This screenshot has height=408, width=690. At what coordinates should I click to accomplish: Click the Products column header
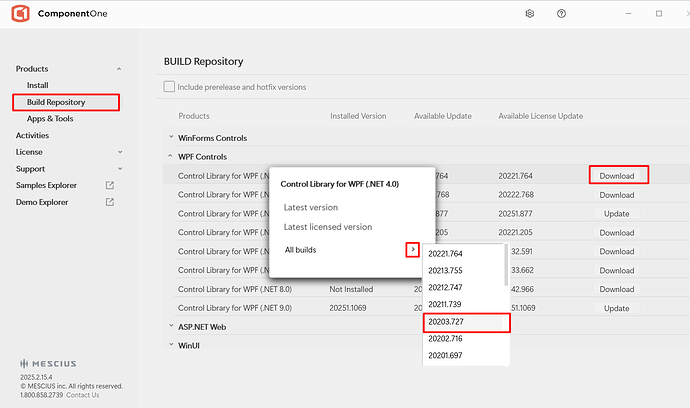[x=194, y=116]
